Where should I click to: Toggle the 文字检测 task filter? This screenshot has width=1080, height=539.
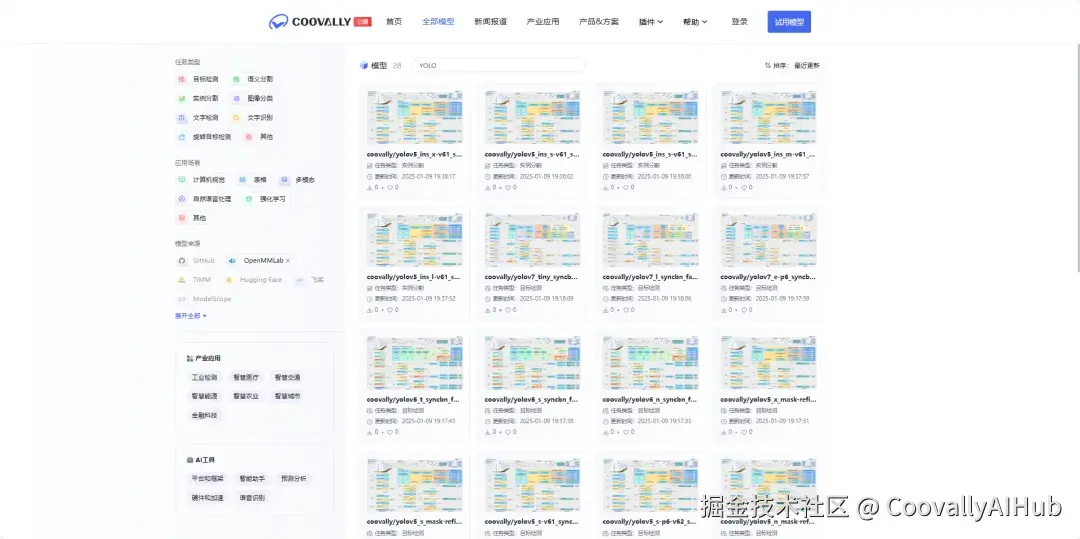point(197,118)
